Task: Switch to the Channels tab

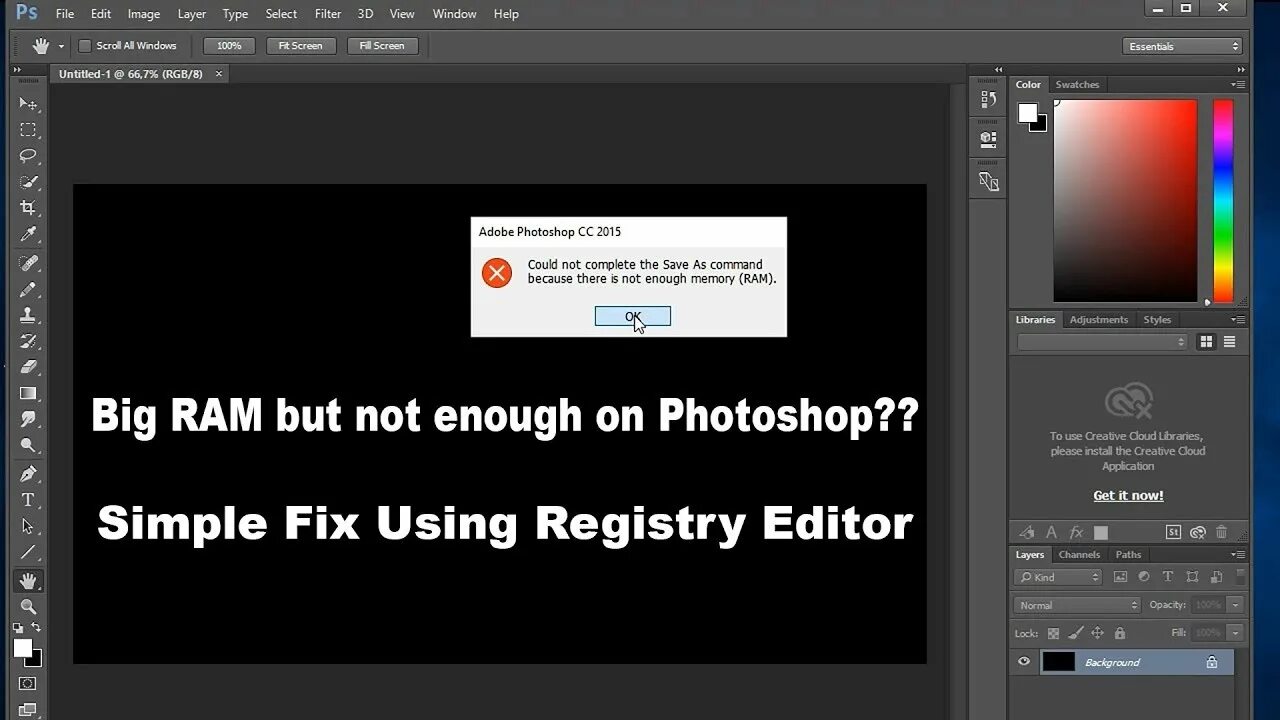Action: 1079,555
